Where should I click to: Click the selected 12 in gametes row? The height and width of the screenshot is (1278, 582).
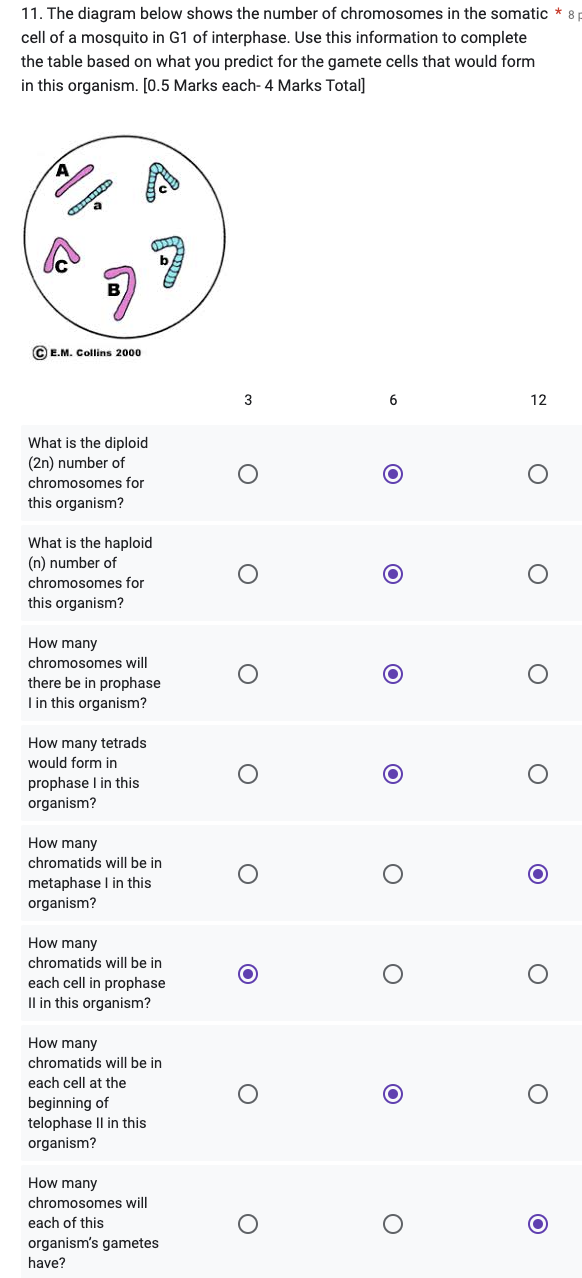point(538,1223)
